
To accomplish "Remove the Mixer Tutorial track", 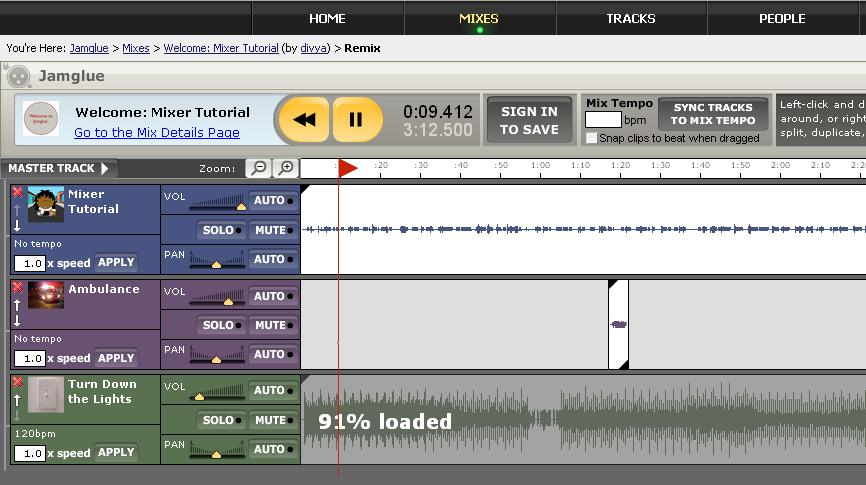I will 18,192.
